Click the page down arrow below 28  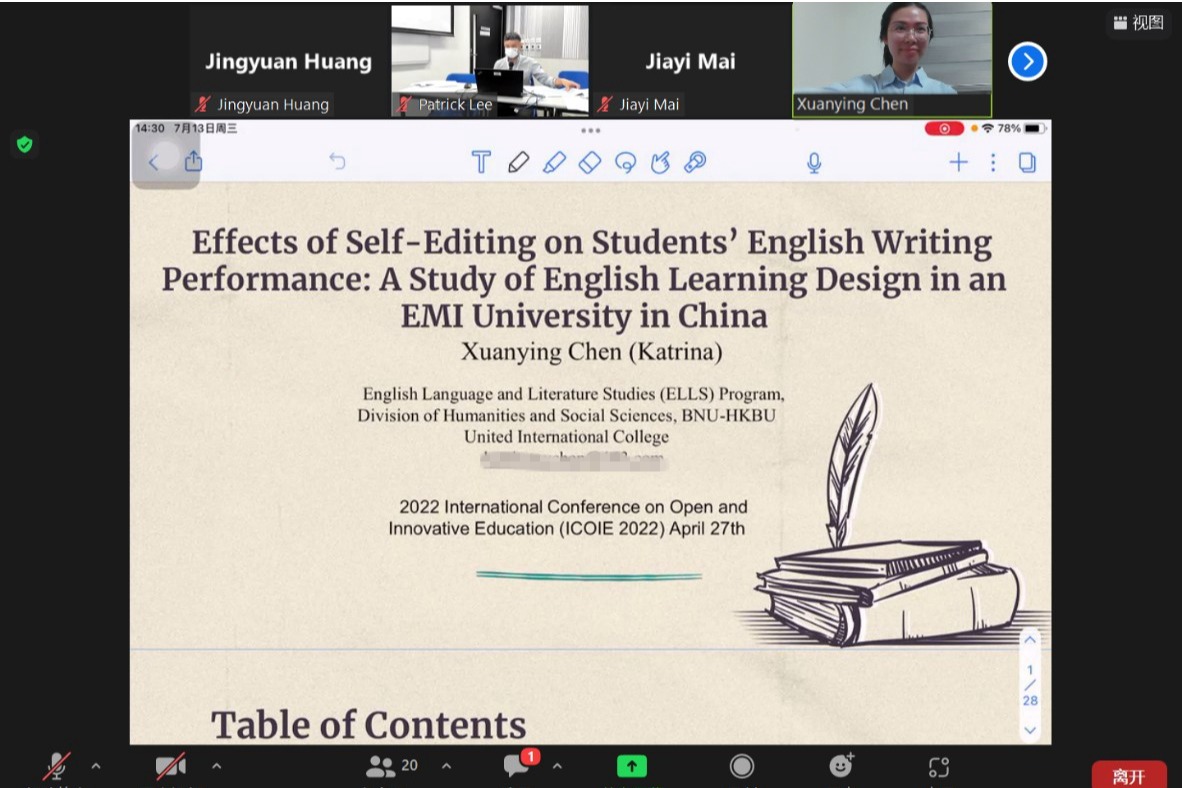pos(1030,730)
